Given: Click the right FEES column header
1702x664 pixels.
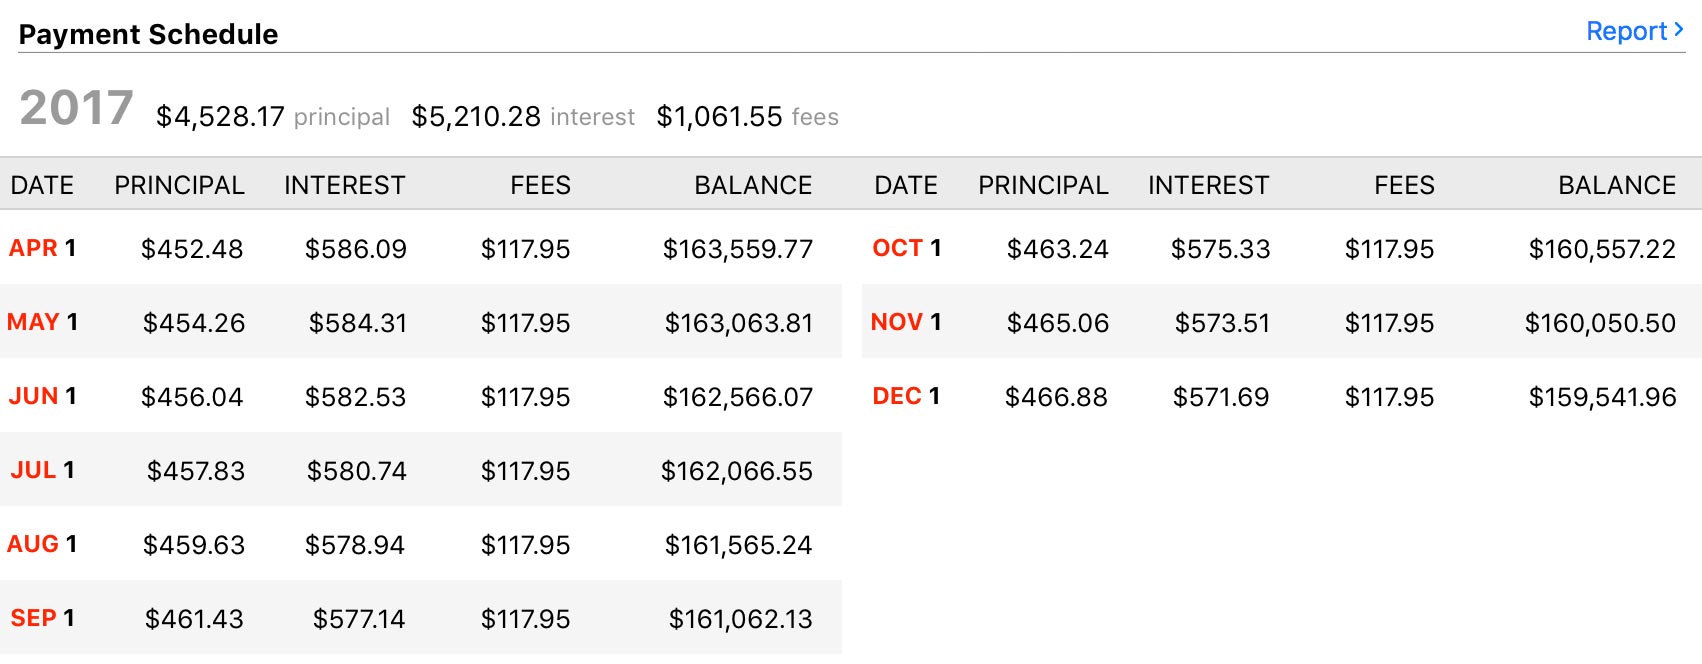Looking at the screenshot, I should [x=1403, y=185].
